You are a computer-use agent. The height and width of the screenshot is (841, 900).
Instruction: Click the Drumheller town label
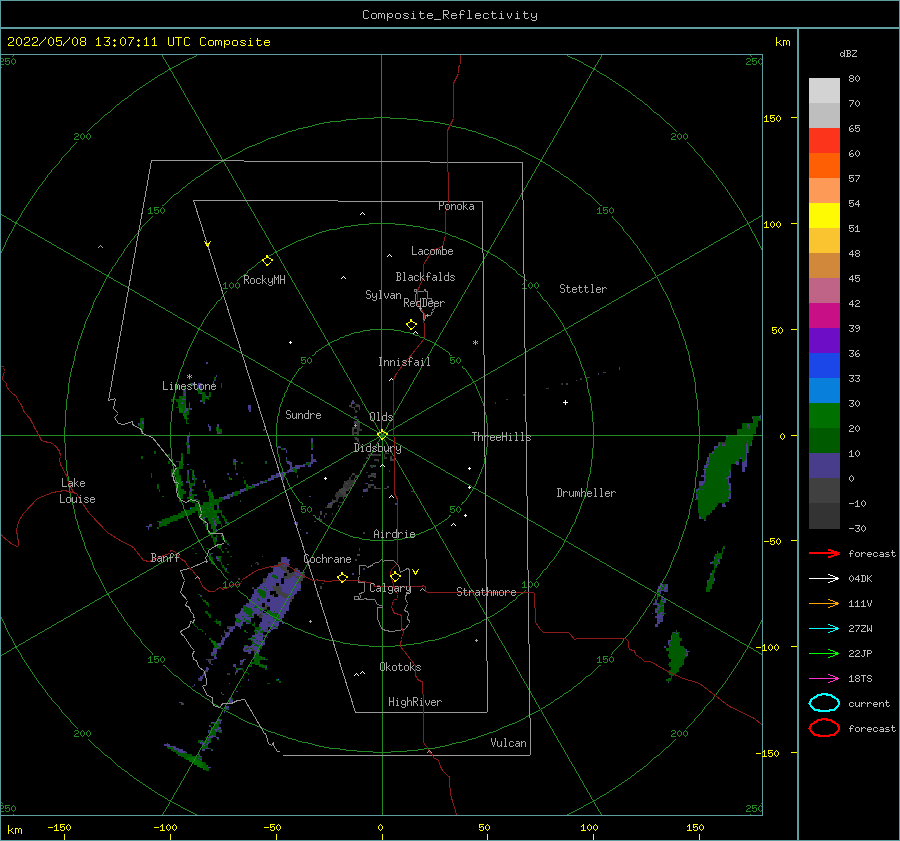(x=586, y=493)
